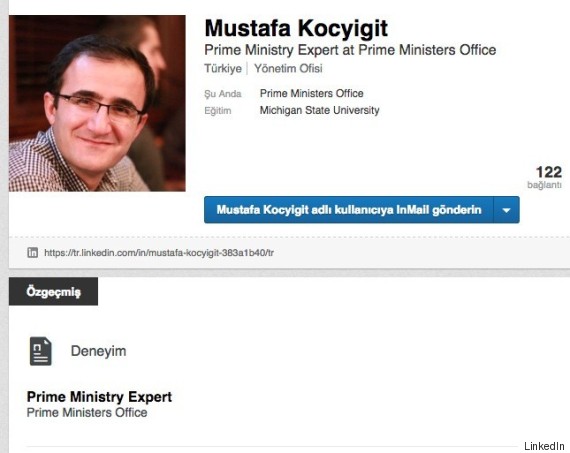Screen dimensions: 570x453
Task: Click the Şu Anda label
Action: [222, 94]
